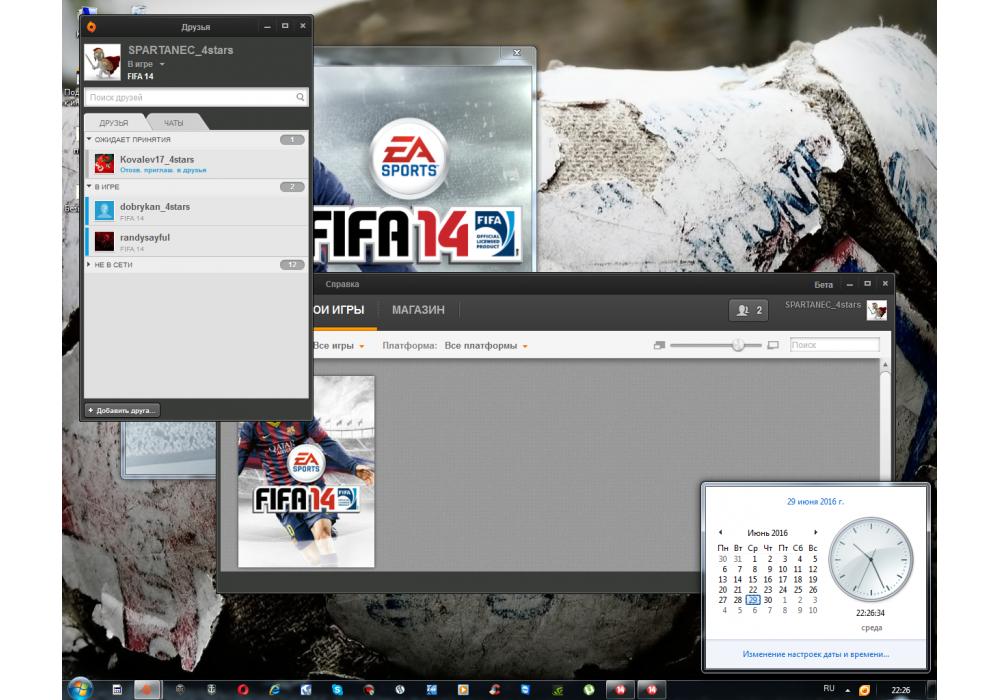Click "Добавить друга" button
1000x700 pixels.
click(x=122, y=410)
